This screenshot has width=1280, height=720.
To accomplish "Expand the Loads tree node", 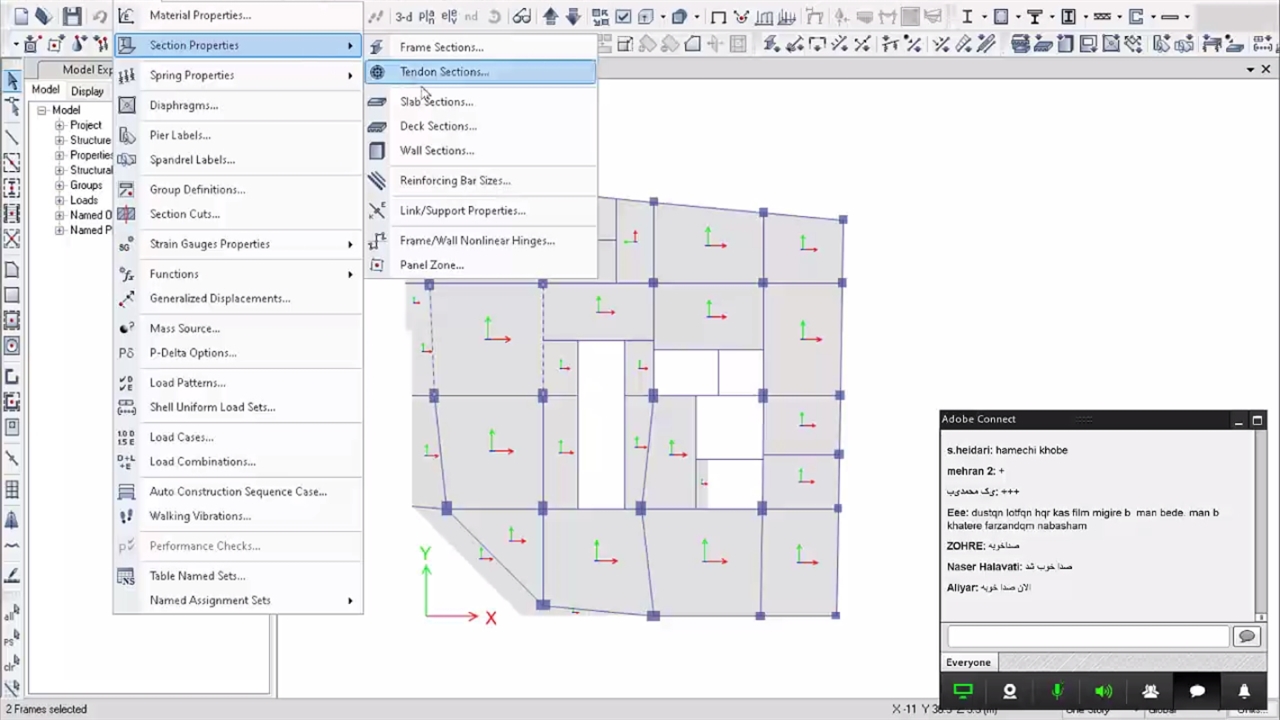I will click(x=60, y=200).
